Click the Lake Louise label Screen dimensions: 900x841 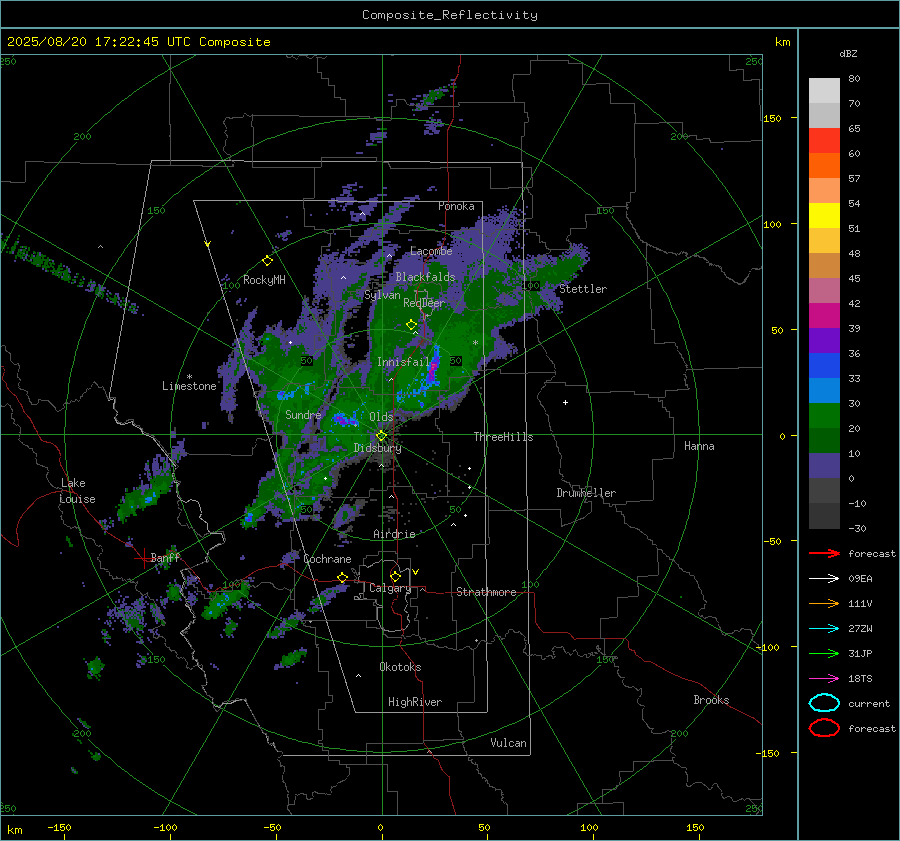(x=77, y=491)
